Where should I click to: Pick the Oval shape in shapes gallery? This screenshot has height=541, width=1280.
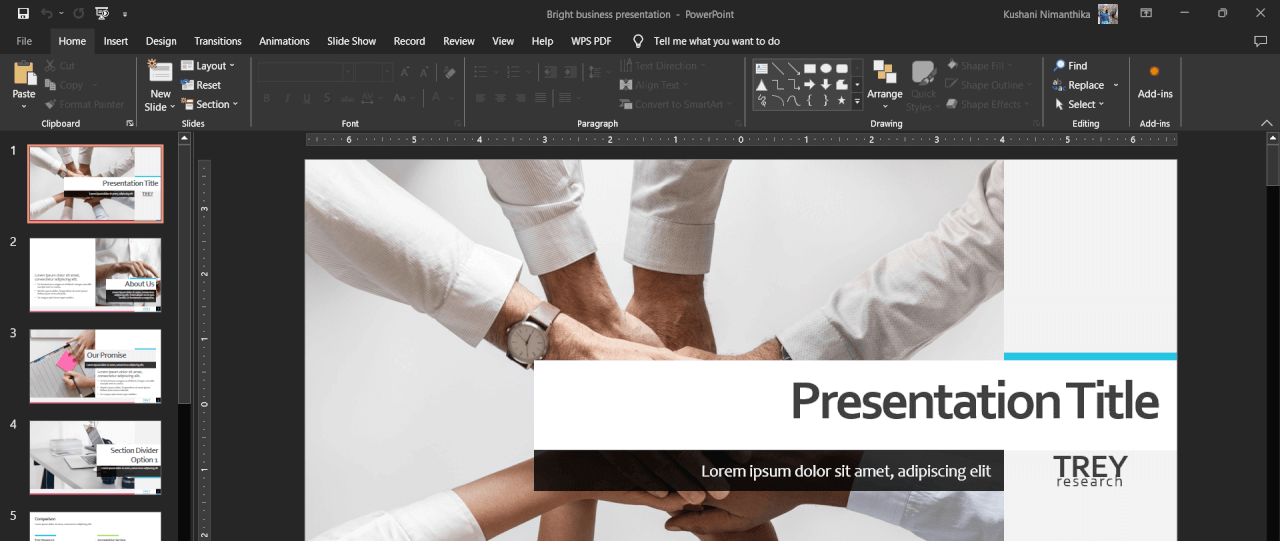826,68
